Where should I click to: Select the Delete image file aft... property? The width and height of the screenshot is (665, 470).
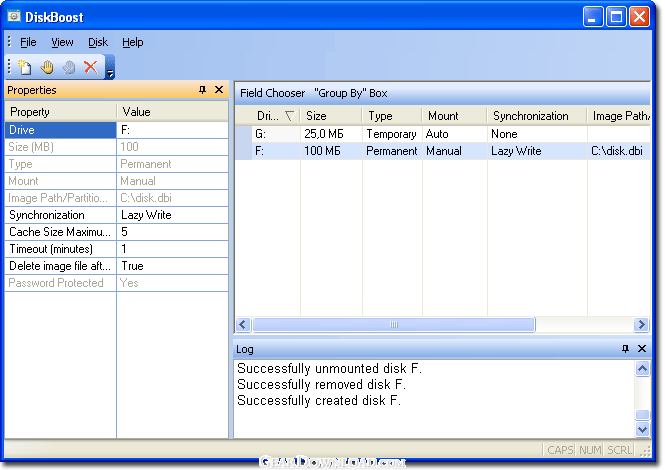pos(61,266)
